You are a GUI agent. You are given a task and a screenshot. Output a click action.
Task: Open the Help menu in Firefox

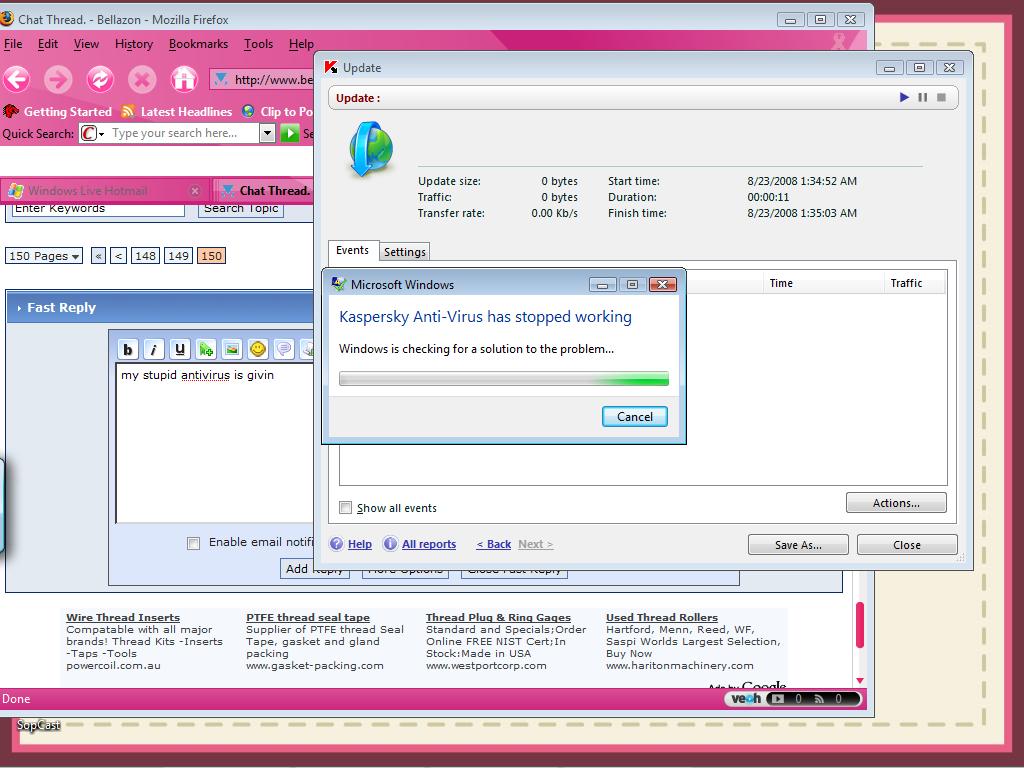[301, 44]
